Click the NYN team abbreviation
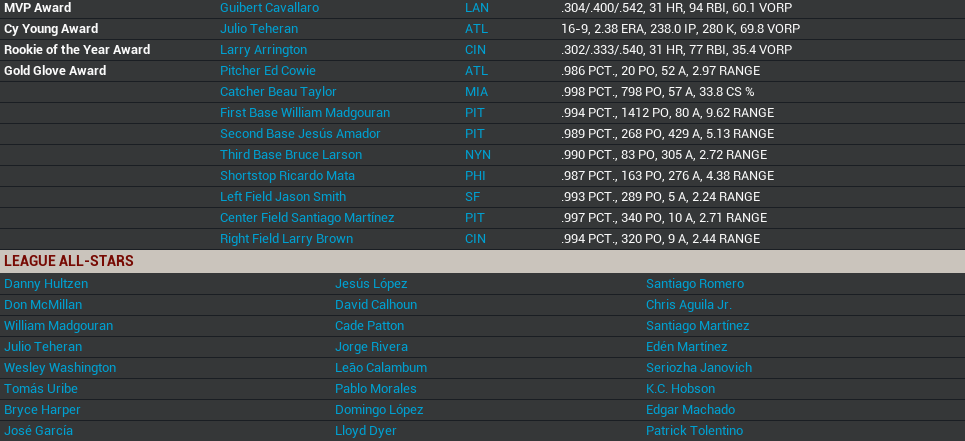 (478, 155)
